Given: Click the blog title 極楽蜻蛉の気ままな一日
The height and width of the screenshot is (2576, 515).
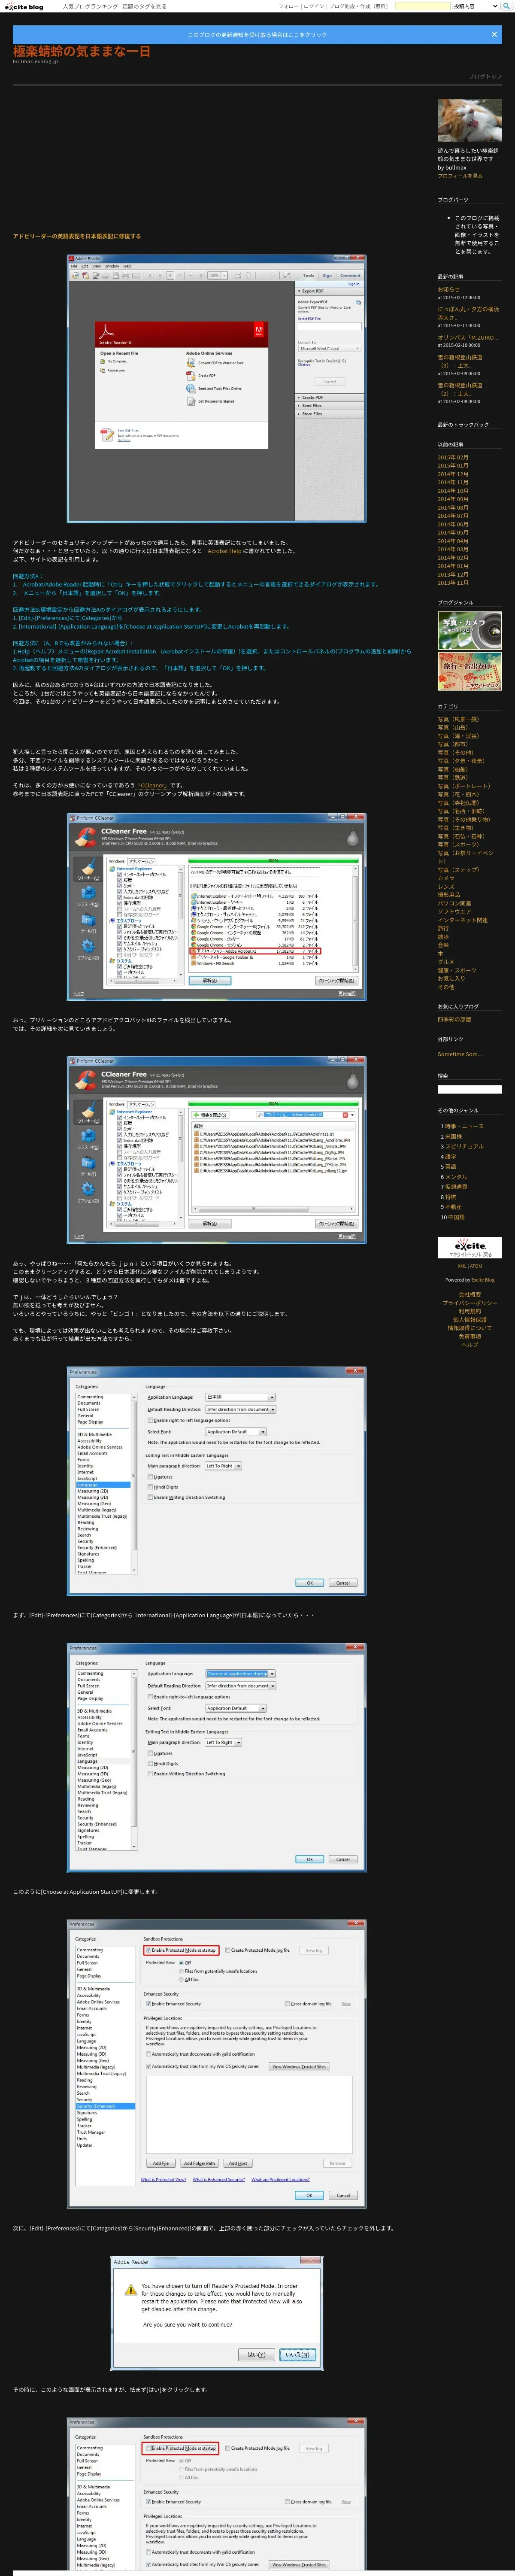Looking at the screenshot, I should pyautogui.click(x=82, y=51).
